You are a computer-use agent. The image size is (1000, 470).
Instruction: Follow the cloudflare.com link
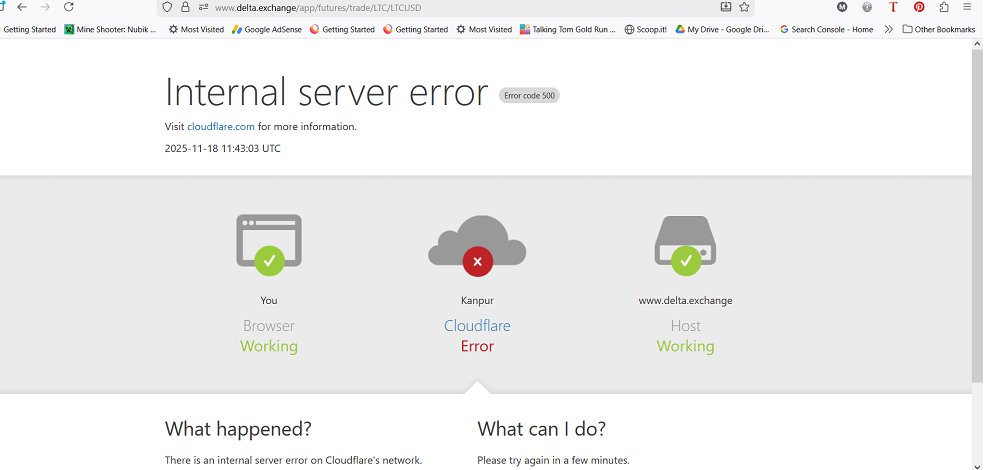click(221, 126)
